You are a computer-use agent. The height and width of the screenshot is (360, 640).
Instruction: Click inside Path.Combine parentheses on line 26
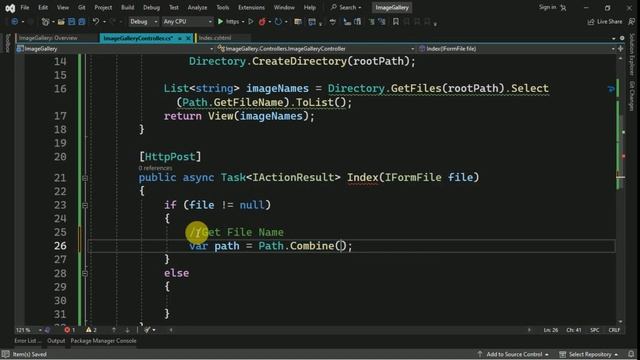(341, 246)
